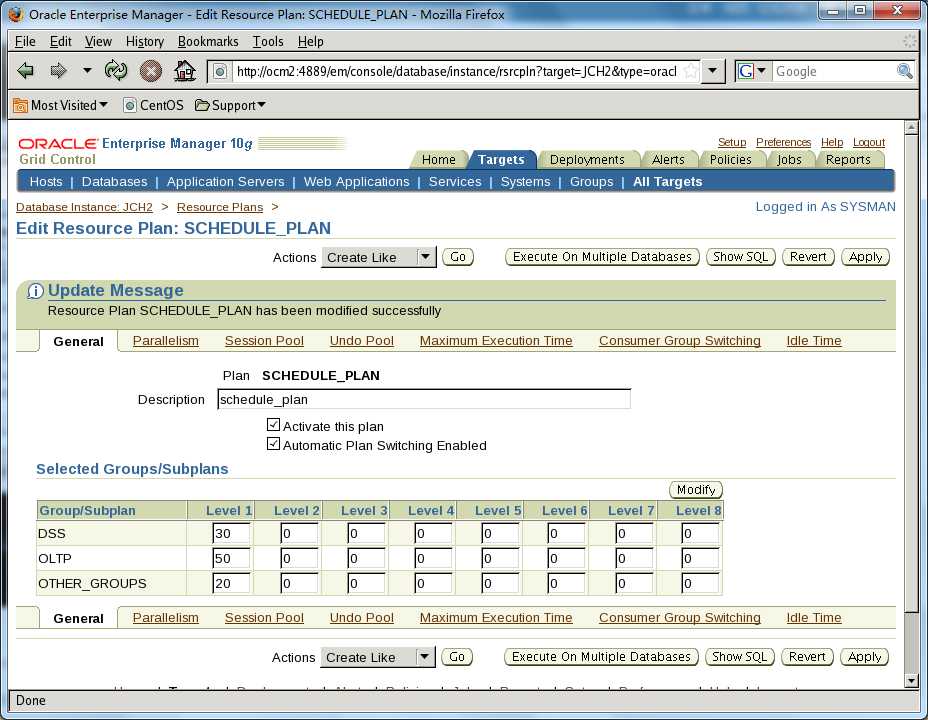Reload the page with the refresh icon
The height and width of the screenshot is (720, 928).
[x=116, y=71]
